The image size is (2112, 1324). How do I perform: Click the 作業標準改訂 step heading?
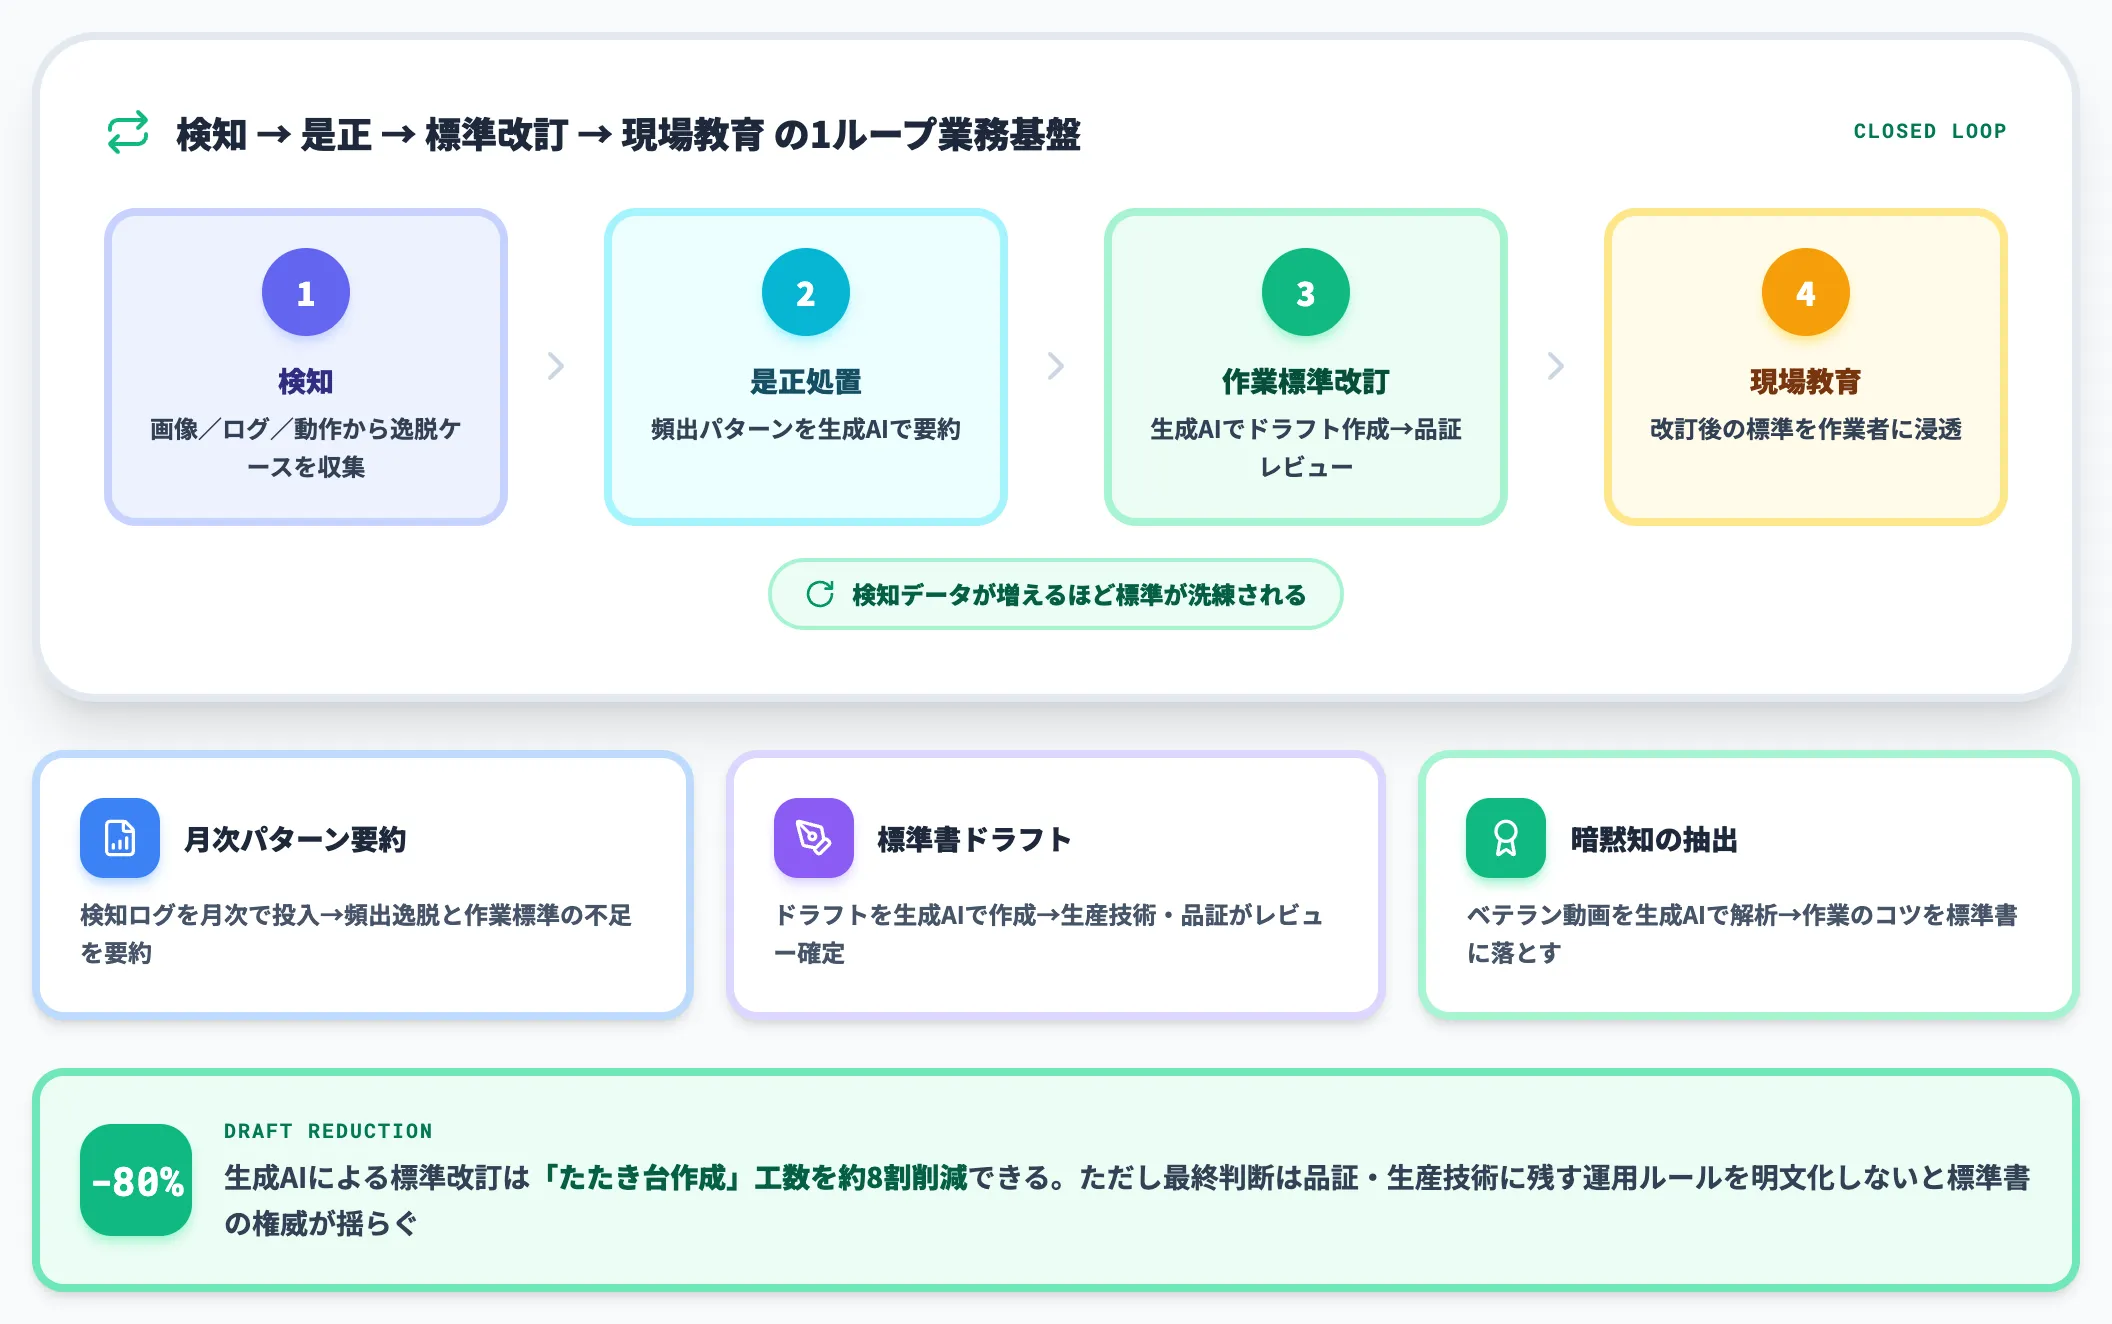[1306, 381]
